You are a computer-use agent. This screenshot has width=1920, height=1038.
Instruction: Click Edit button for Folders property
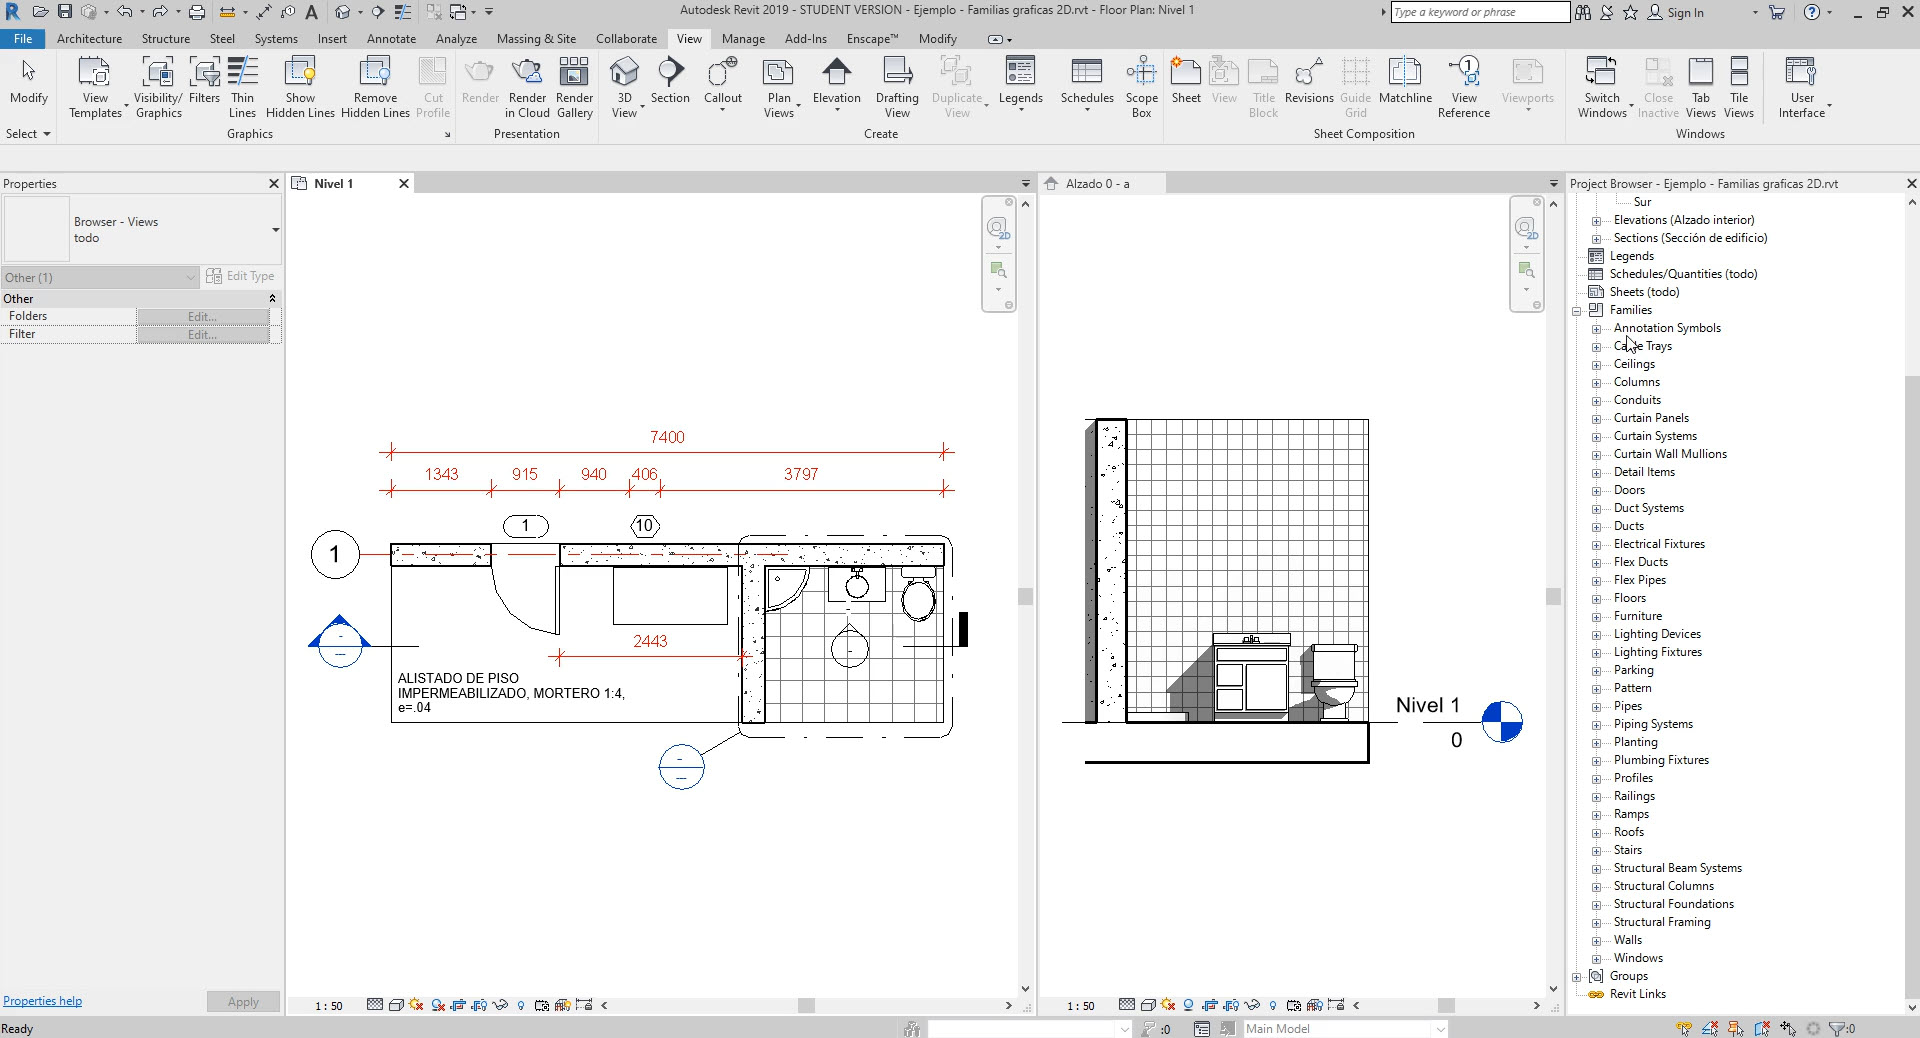click(203, 316)
